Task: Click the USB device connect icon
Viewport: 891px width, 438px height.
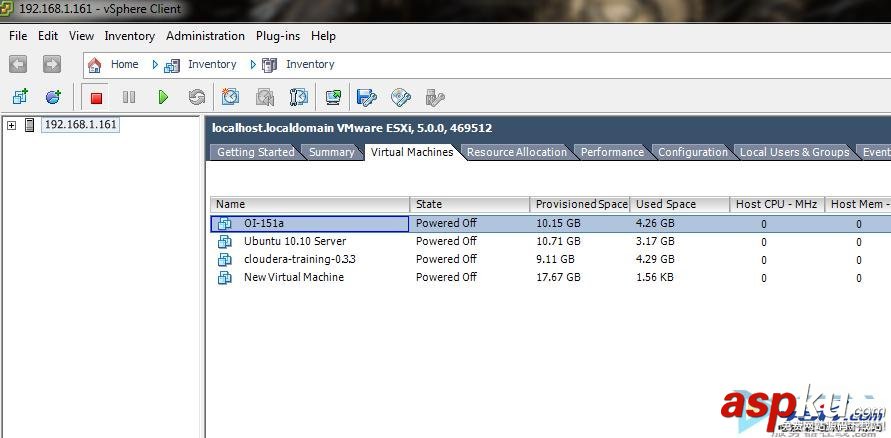Action: click(x=435, y=97)
